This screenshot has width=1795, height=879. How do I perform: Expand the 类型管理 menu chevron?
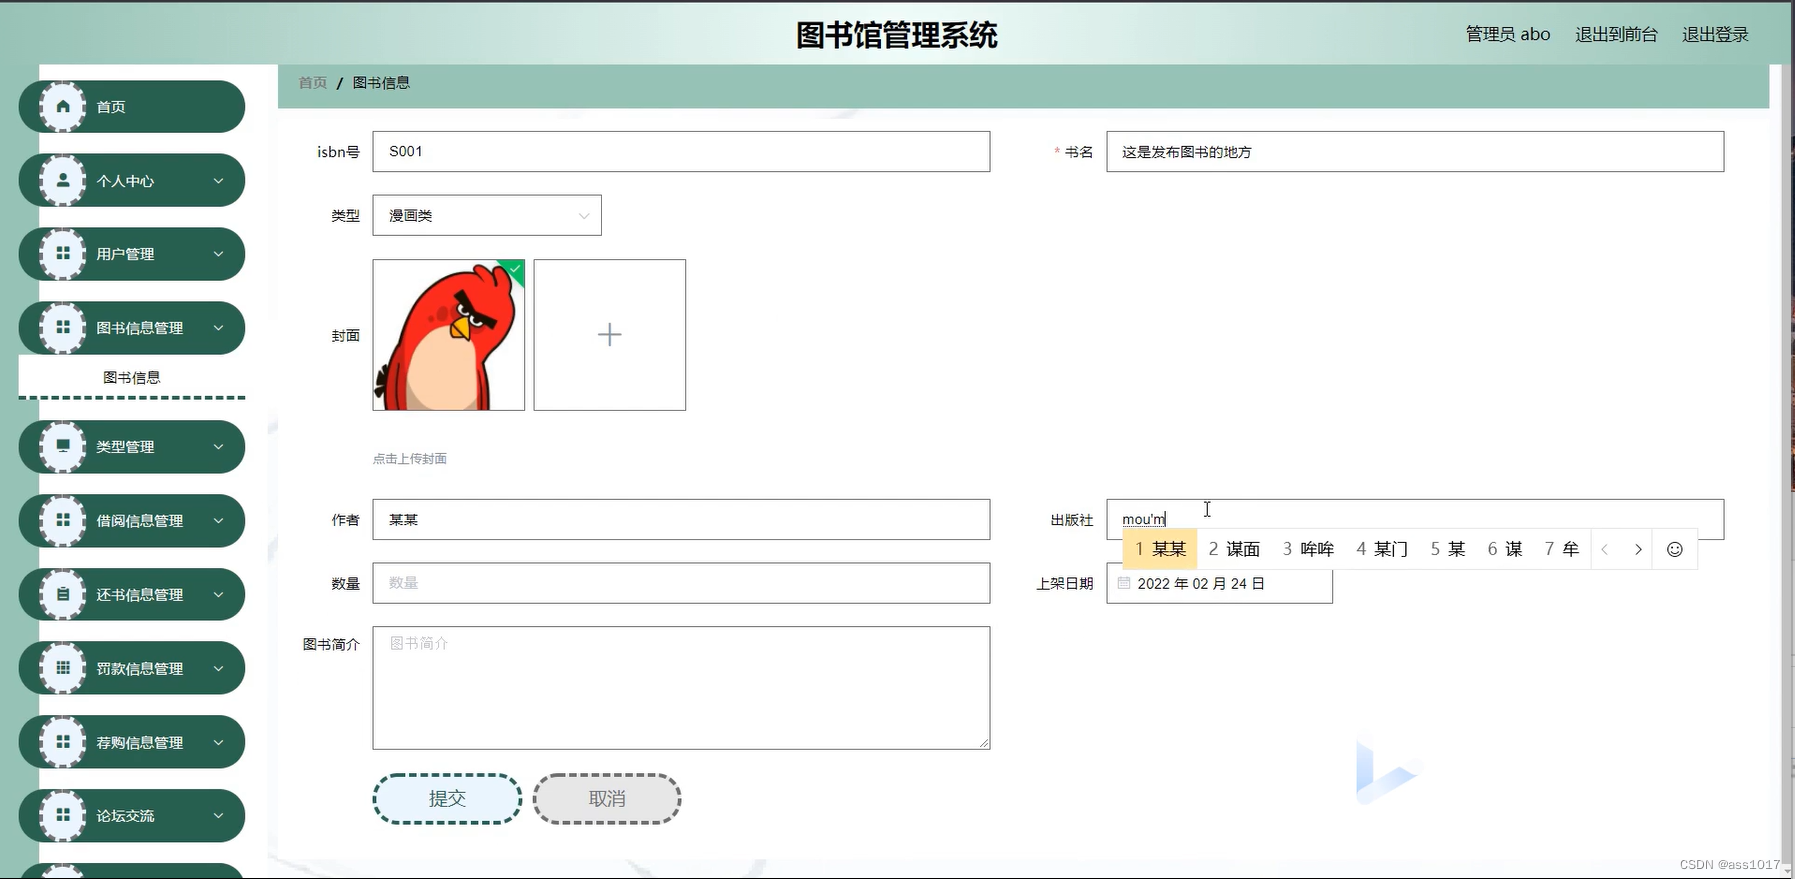coord(218,446)
